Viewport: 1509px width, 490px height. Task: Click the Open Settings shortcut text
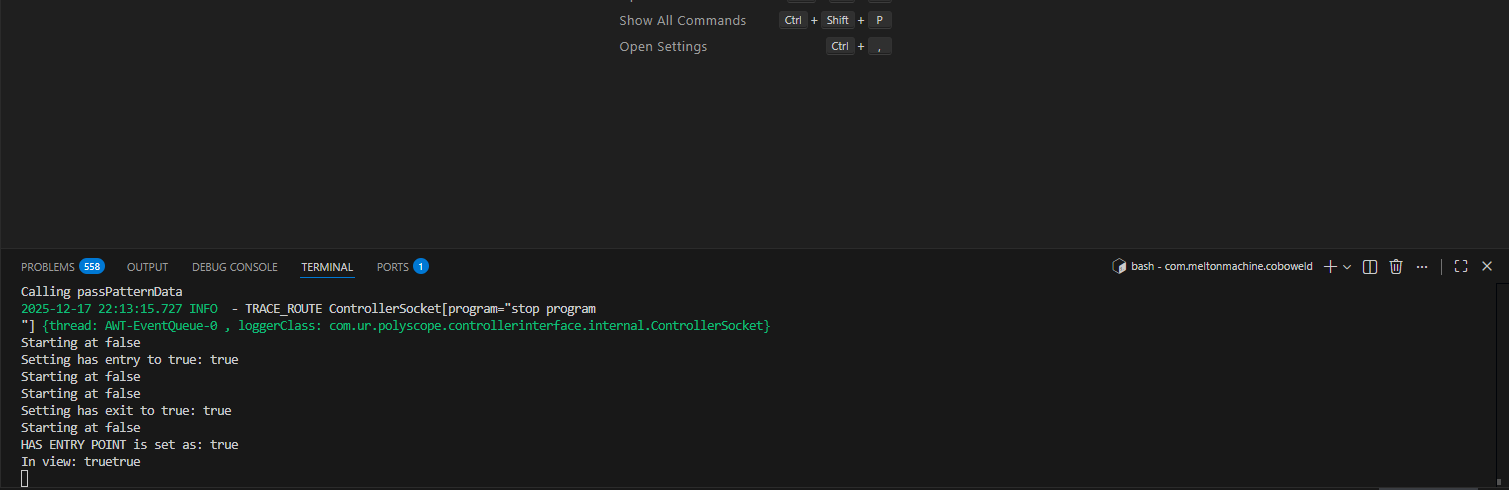662,47
